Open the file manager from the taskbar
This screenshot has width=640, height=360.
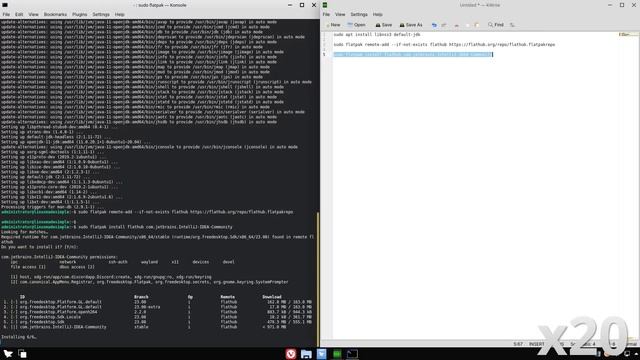pos(306,354)
